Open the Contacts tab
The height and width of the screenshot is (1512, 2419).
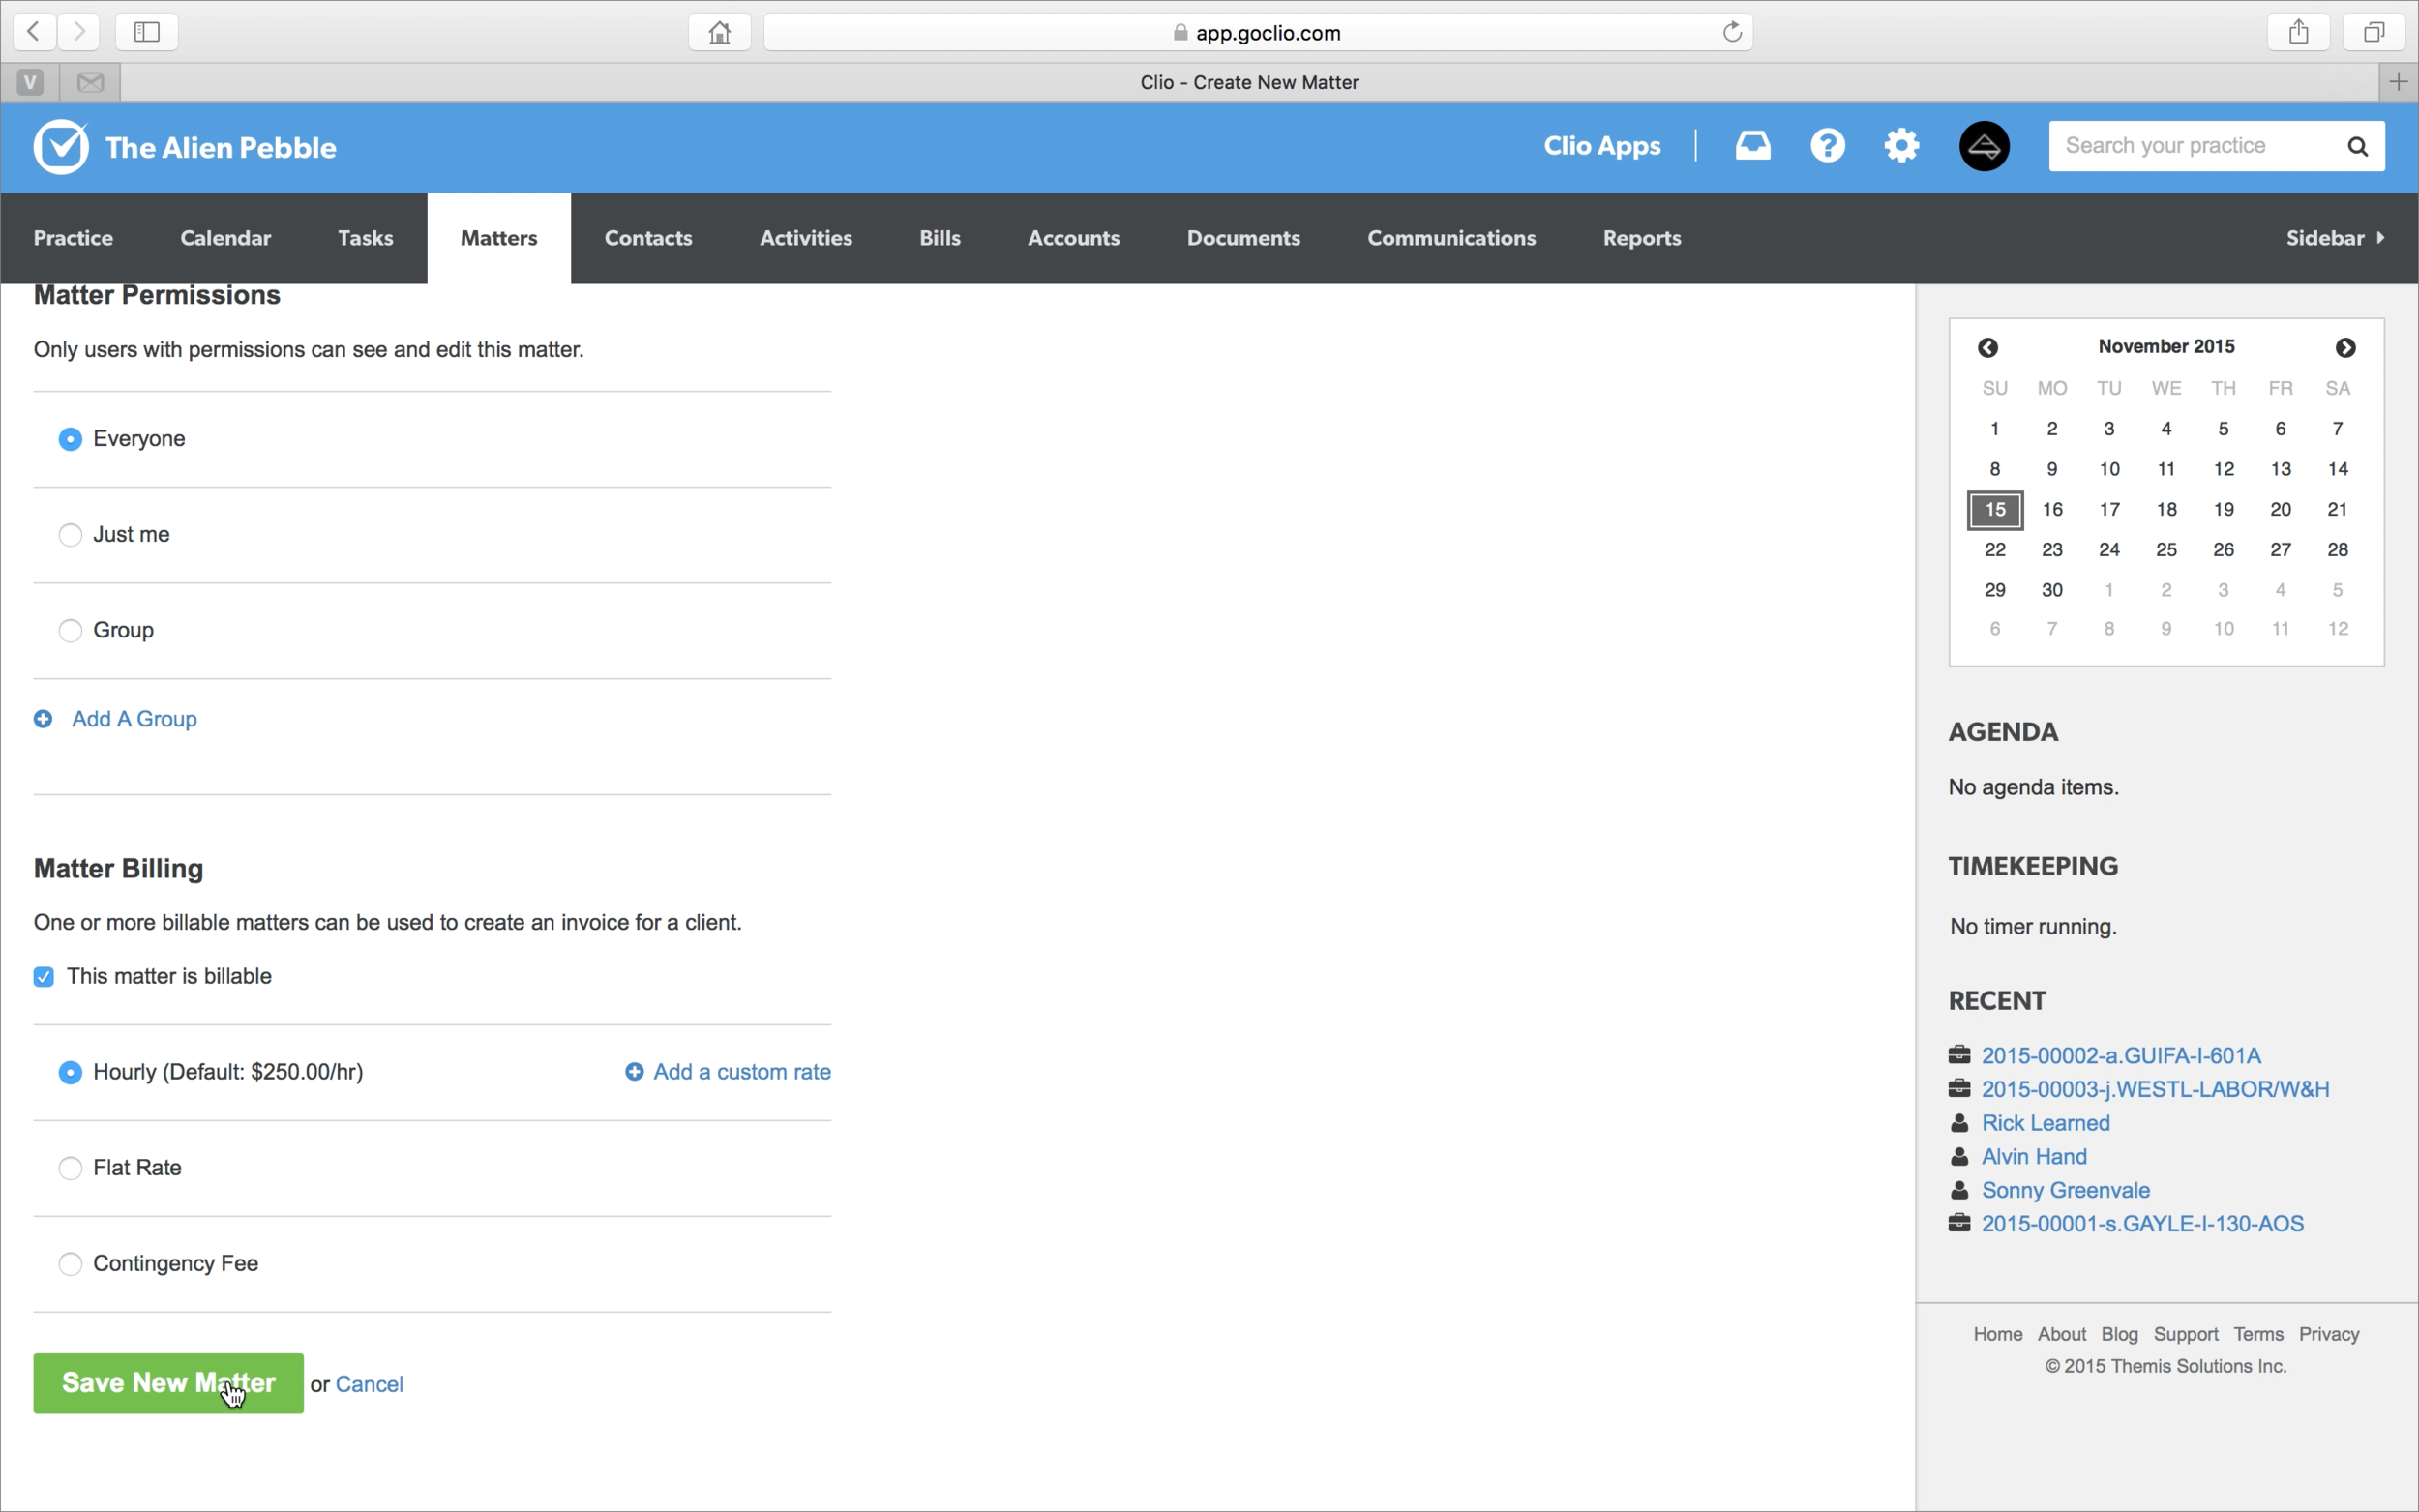click(648, 238)
